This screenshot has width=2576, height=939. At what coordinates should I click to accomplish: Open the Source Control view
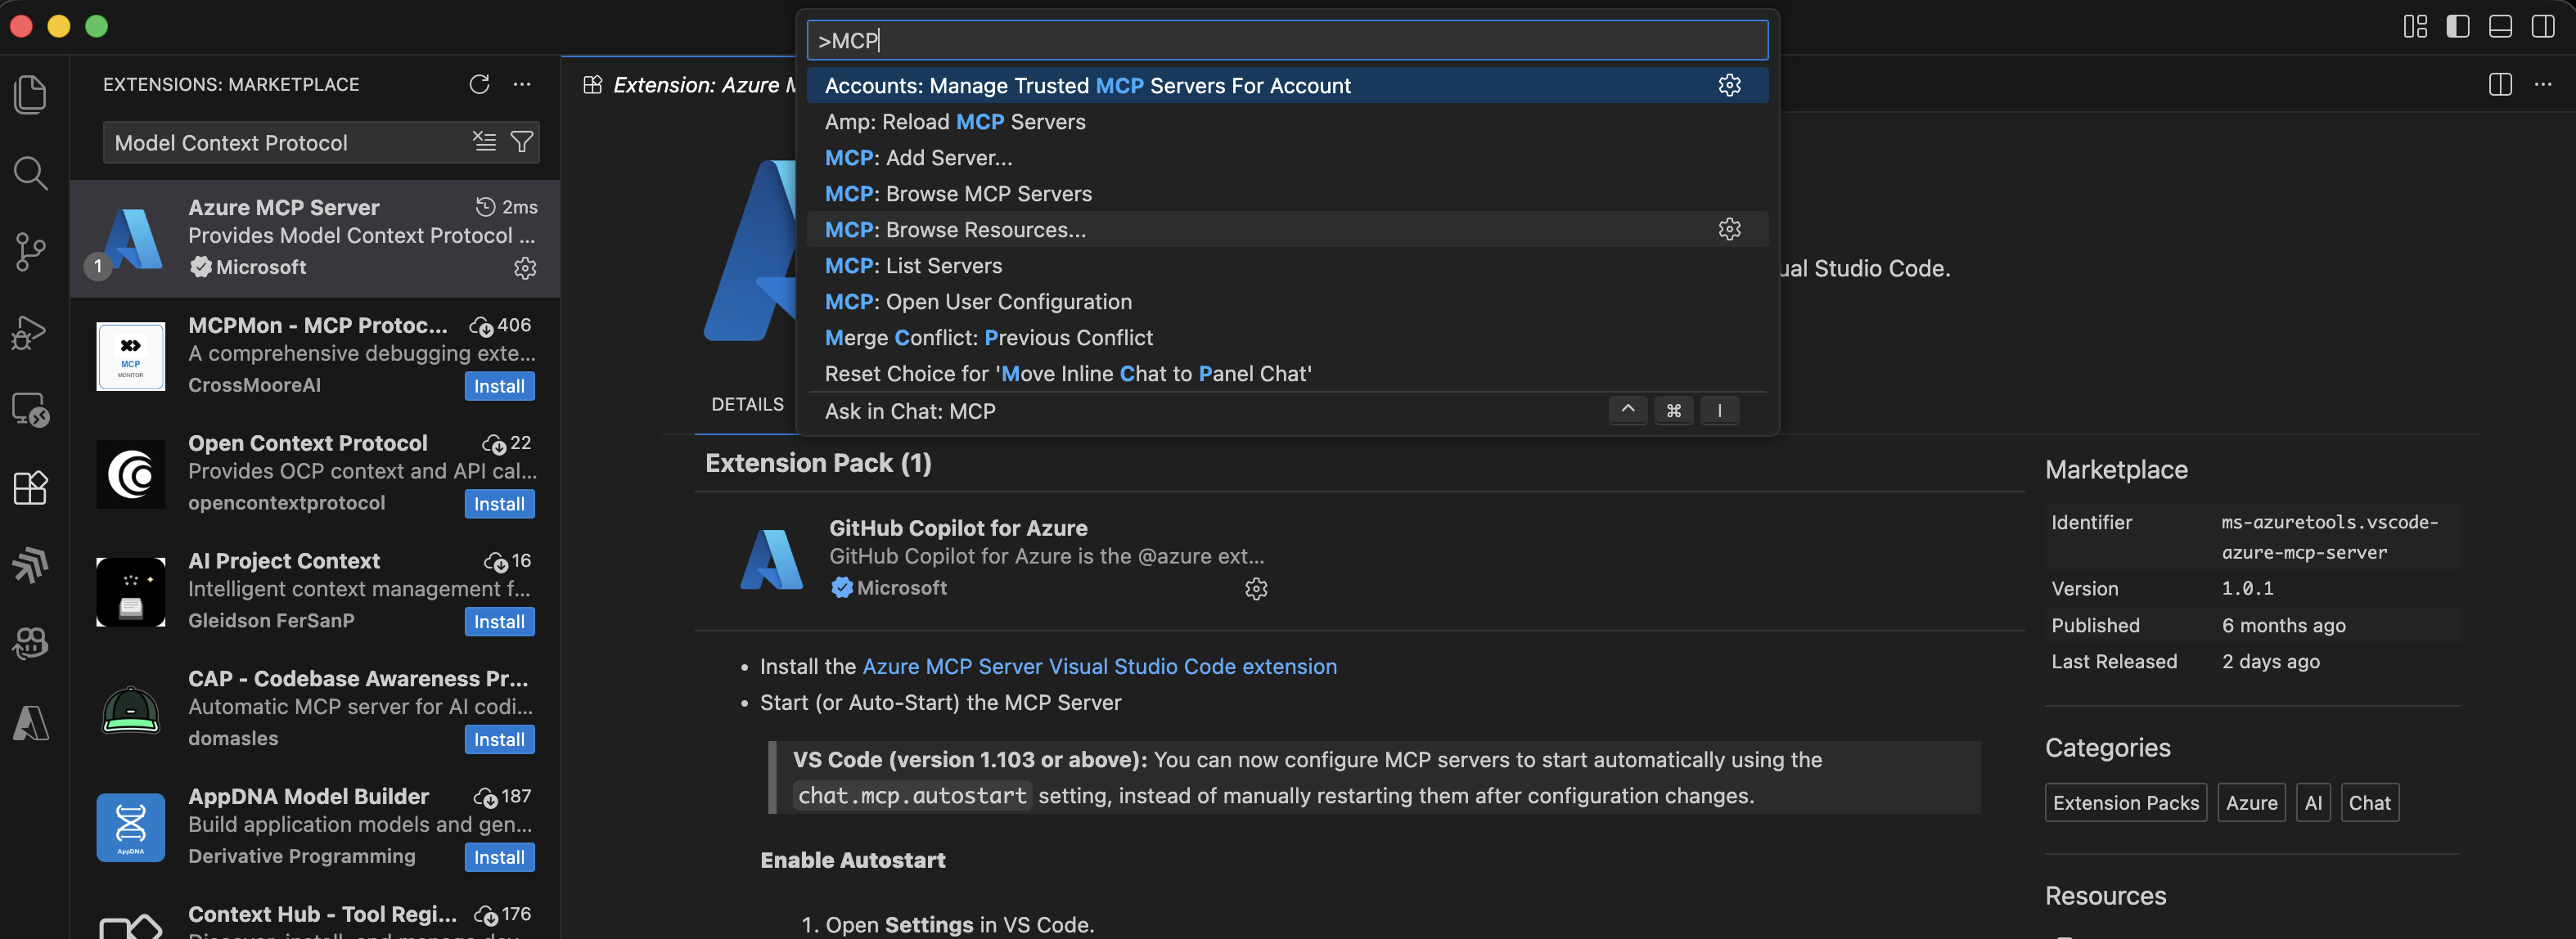30,251
